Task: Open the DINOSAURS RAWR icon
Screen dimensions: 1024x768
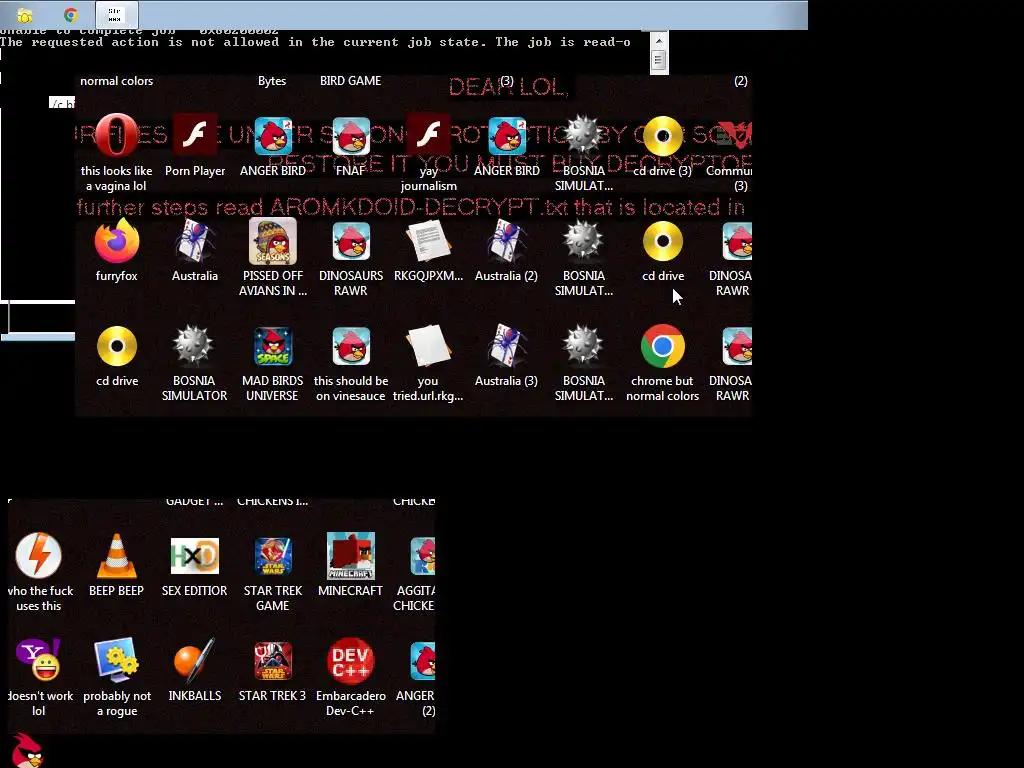Action: [351, 240]
